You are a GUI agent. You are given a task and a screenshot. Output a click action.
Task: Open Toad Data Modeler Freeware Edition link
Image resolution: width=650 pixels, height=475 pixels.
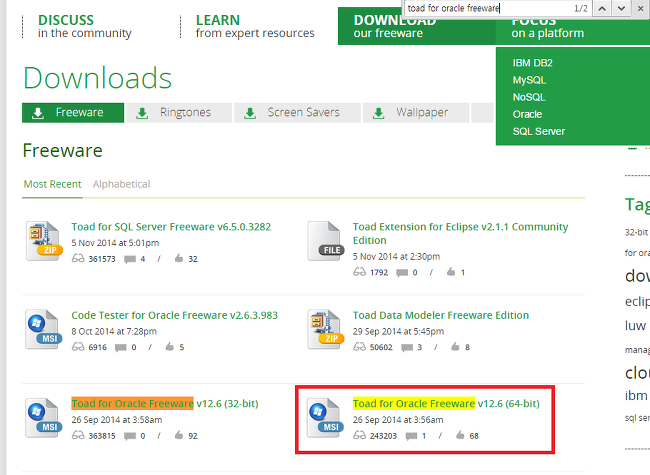(441, 315)
